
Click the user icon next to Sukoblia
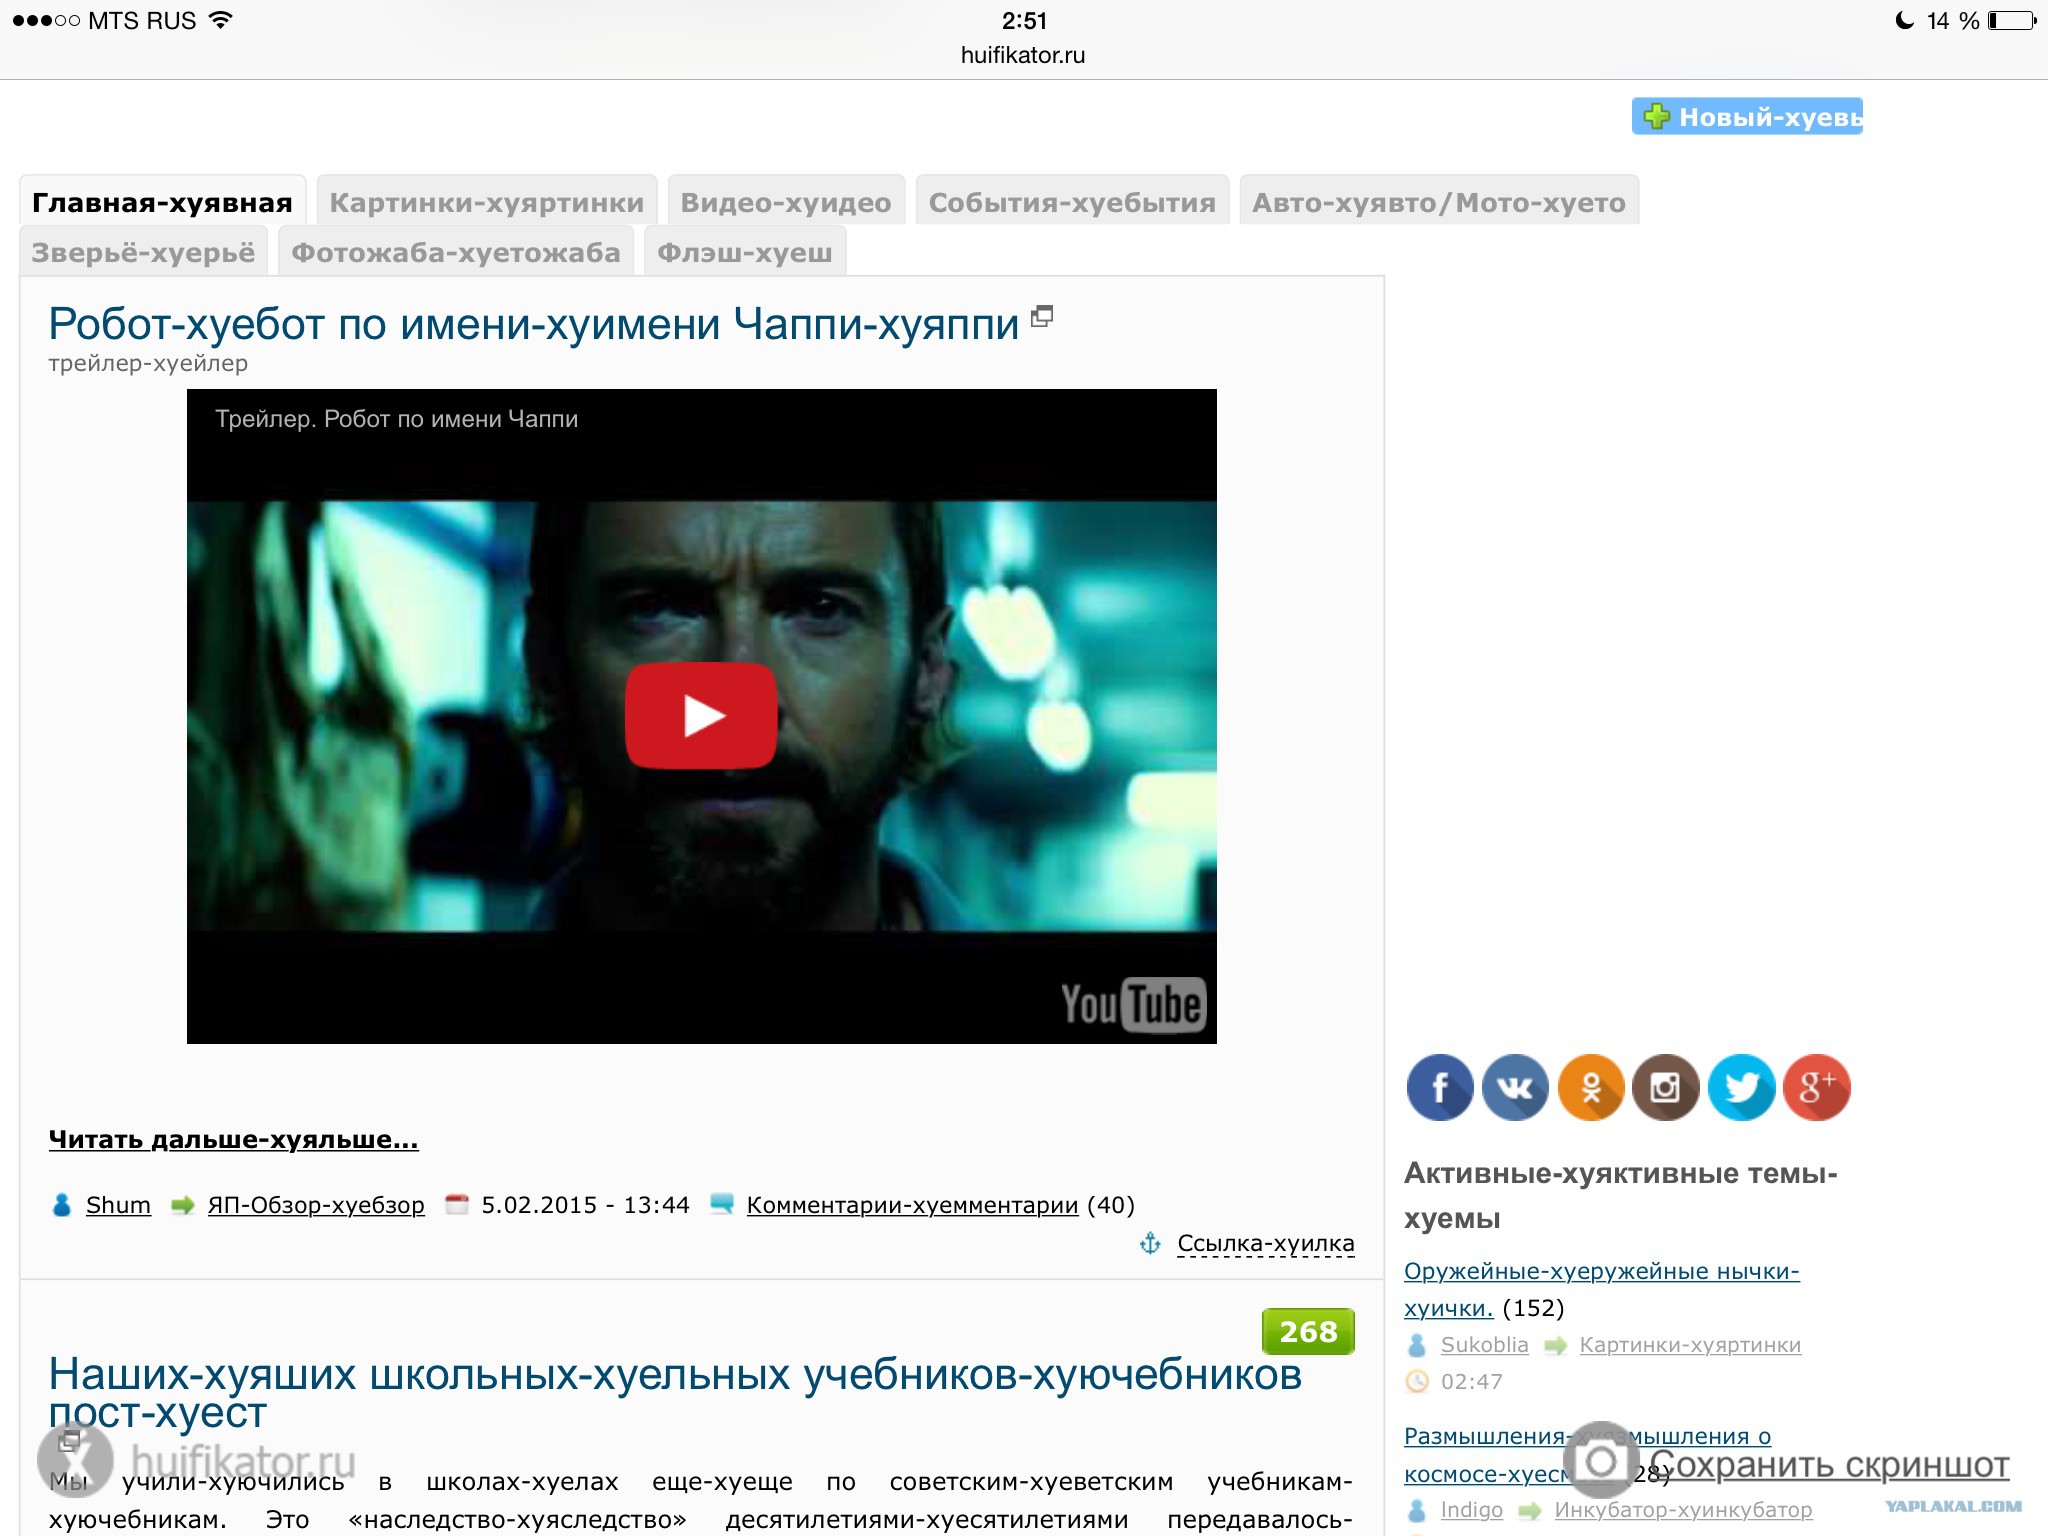click(1417, 1345)
